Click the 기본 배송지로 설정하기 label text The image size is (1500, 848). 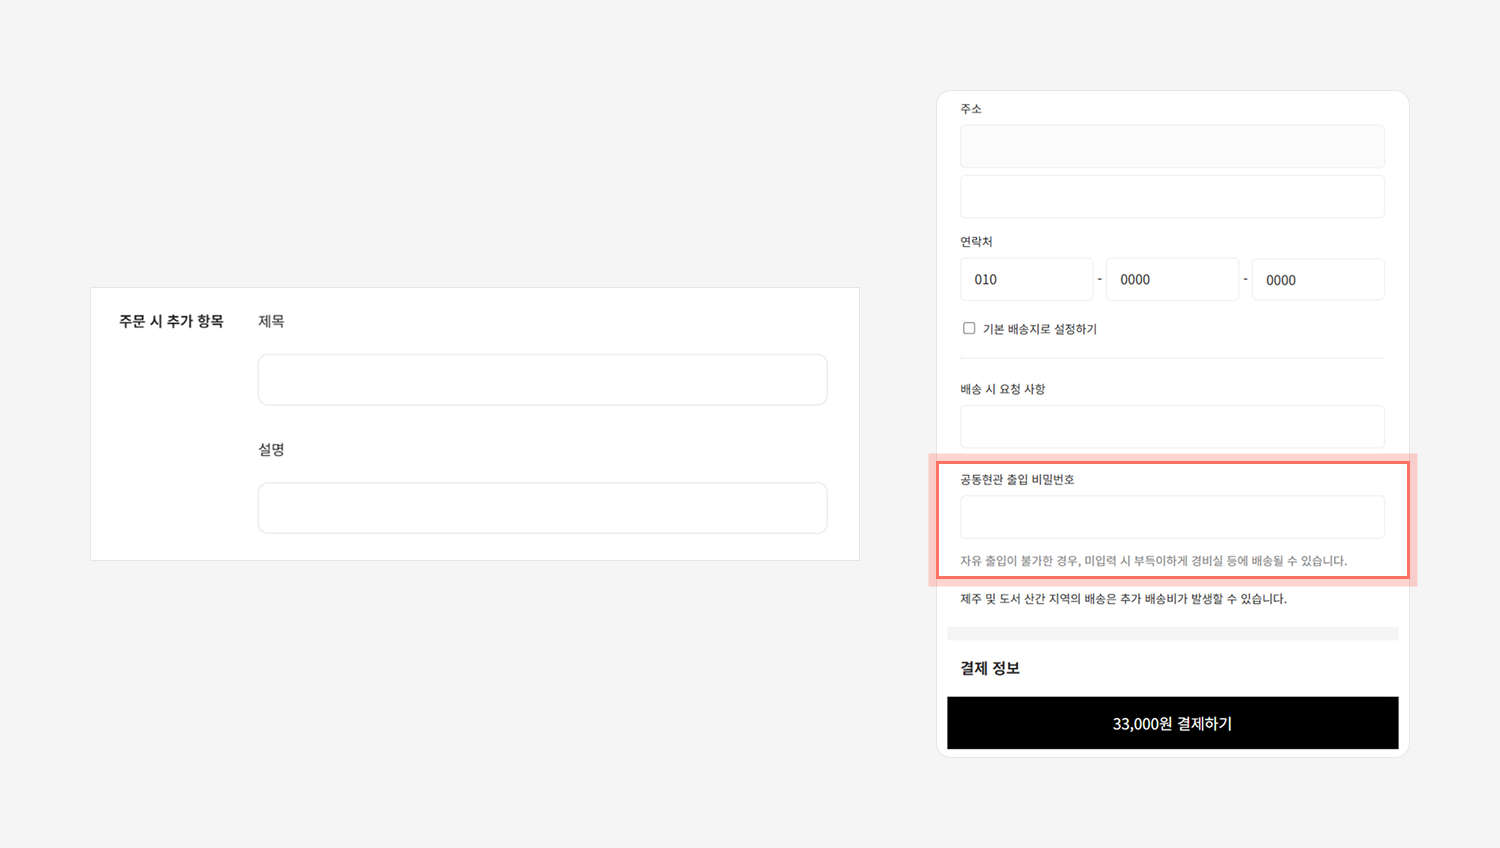pyautogui.click(x=1039, y=329)
